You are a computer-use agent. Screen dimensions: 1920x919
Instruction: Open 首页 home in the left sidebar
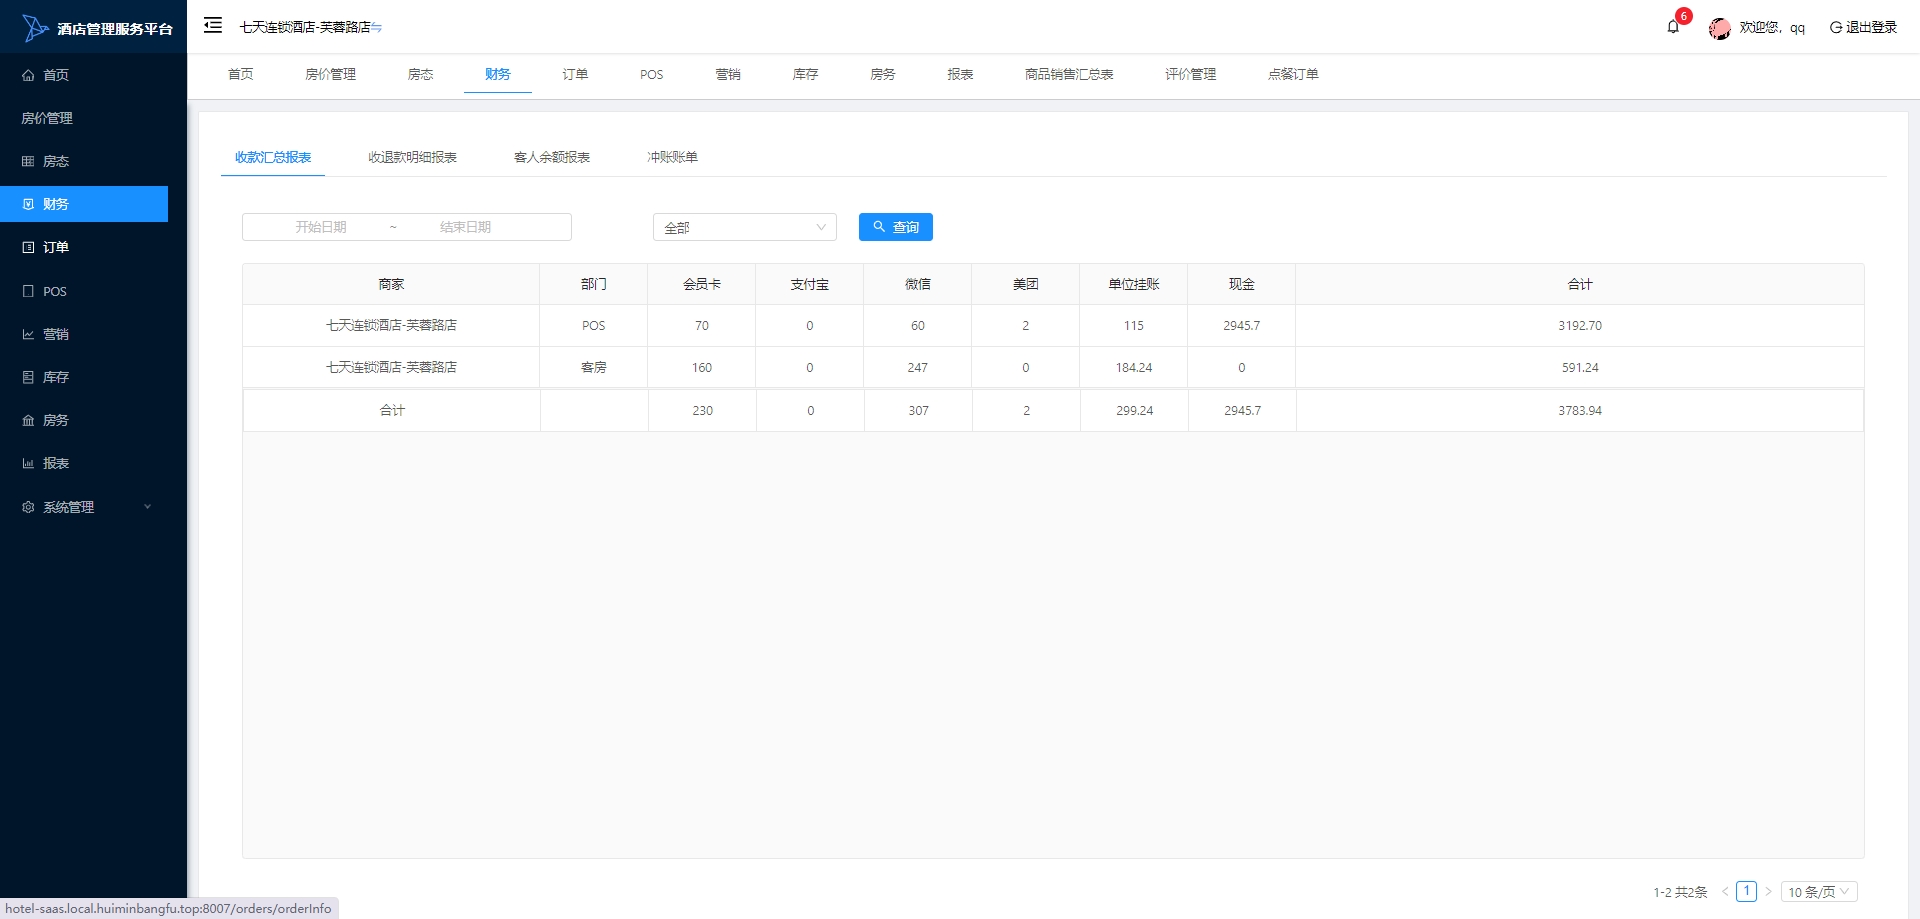[56, 75]
